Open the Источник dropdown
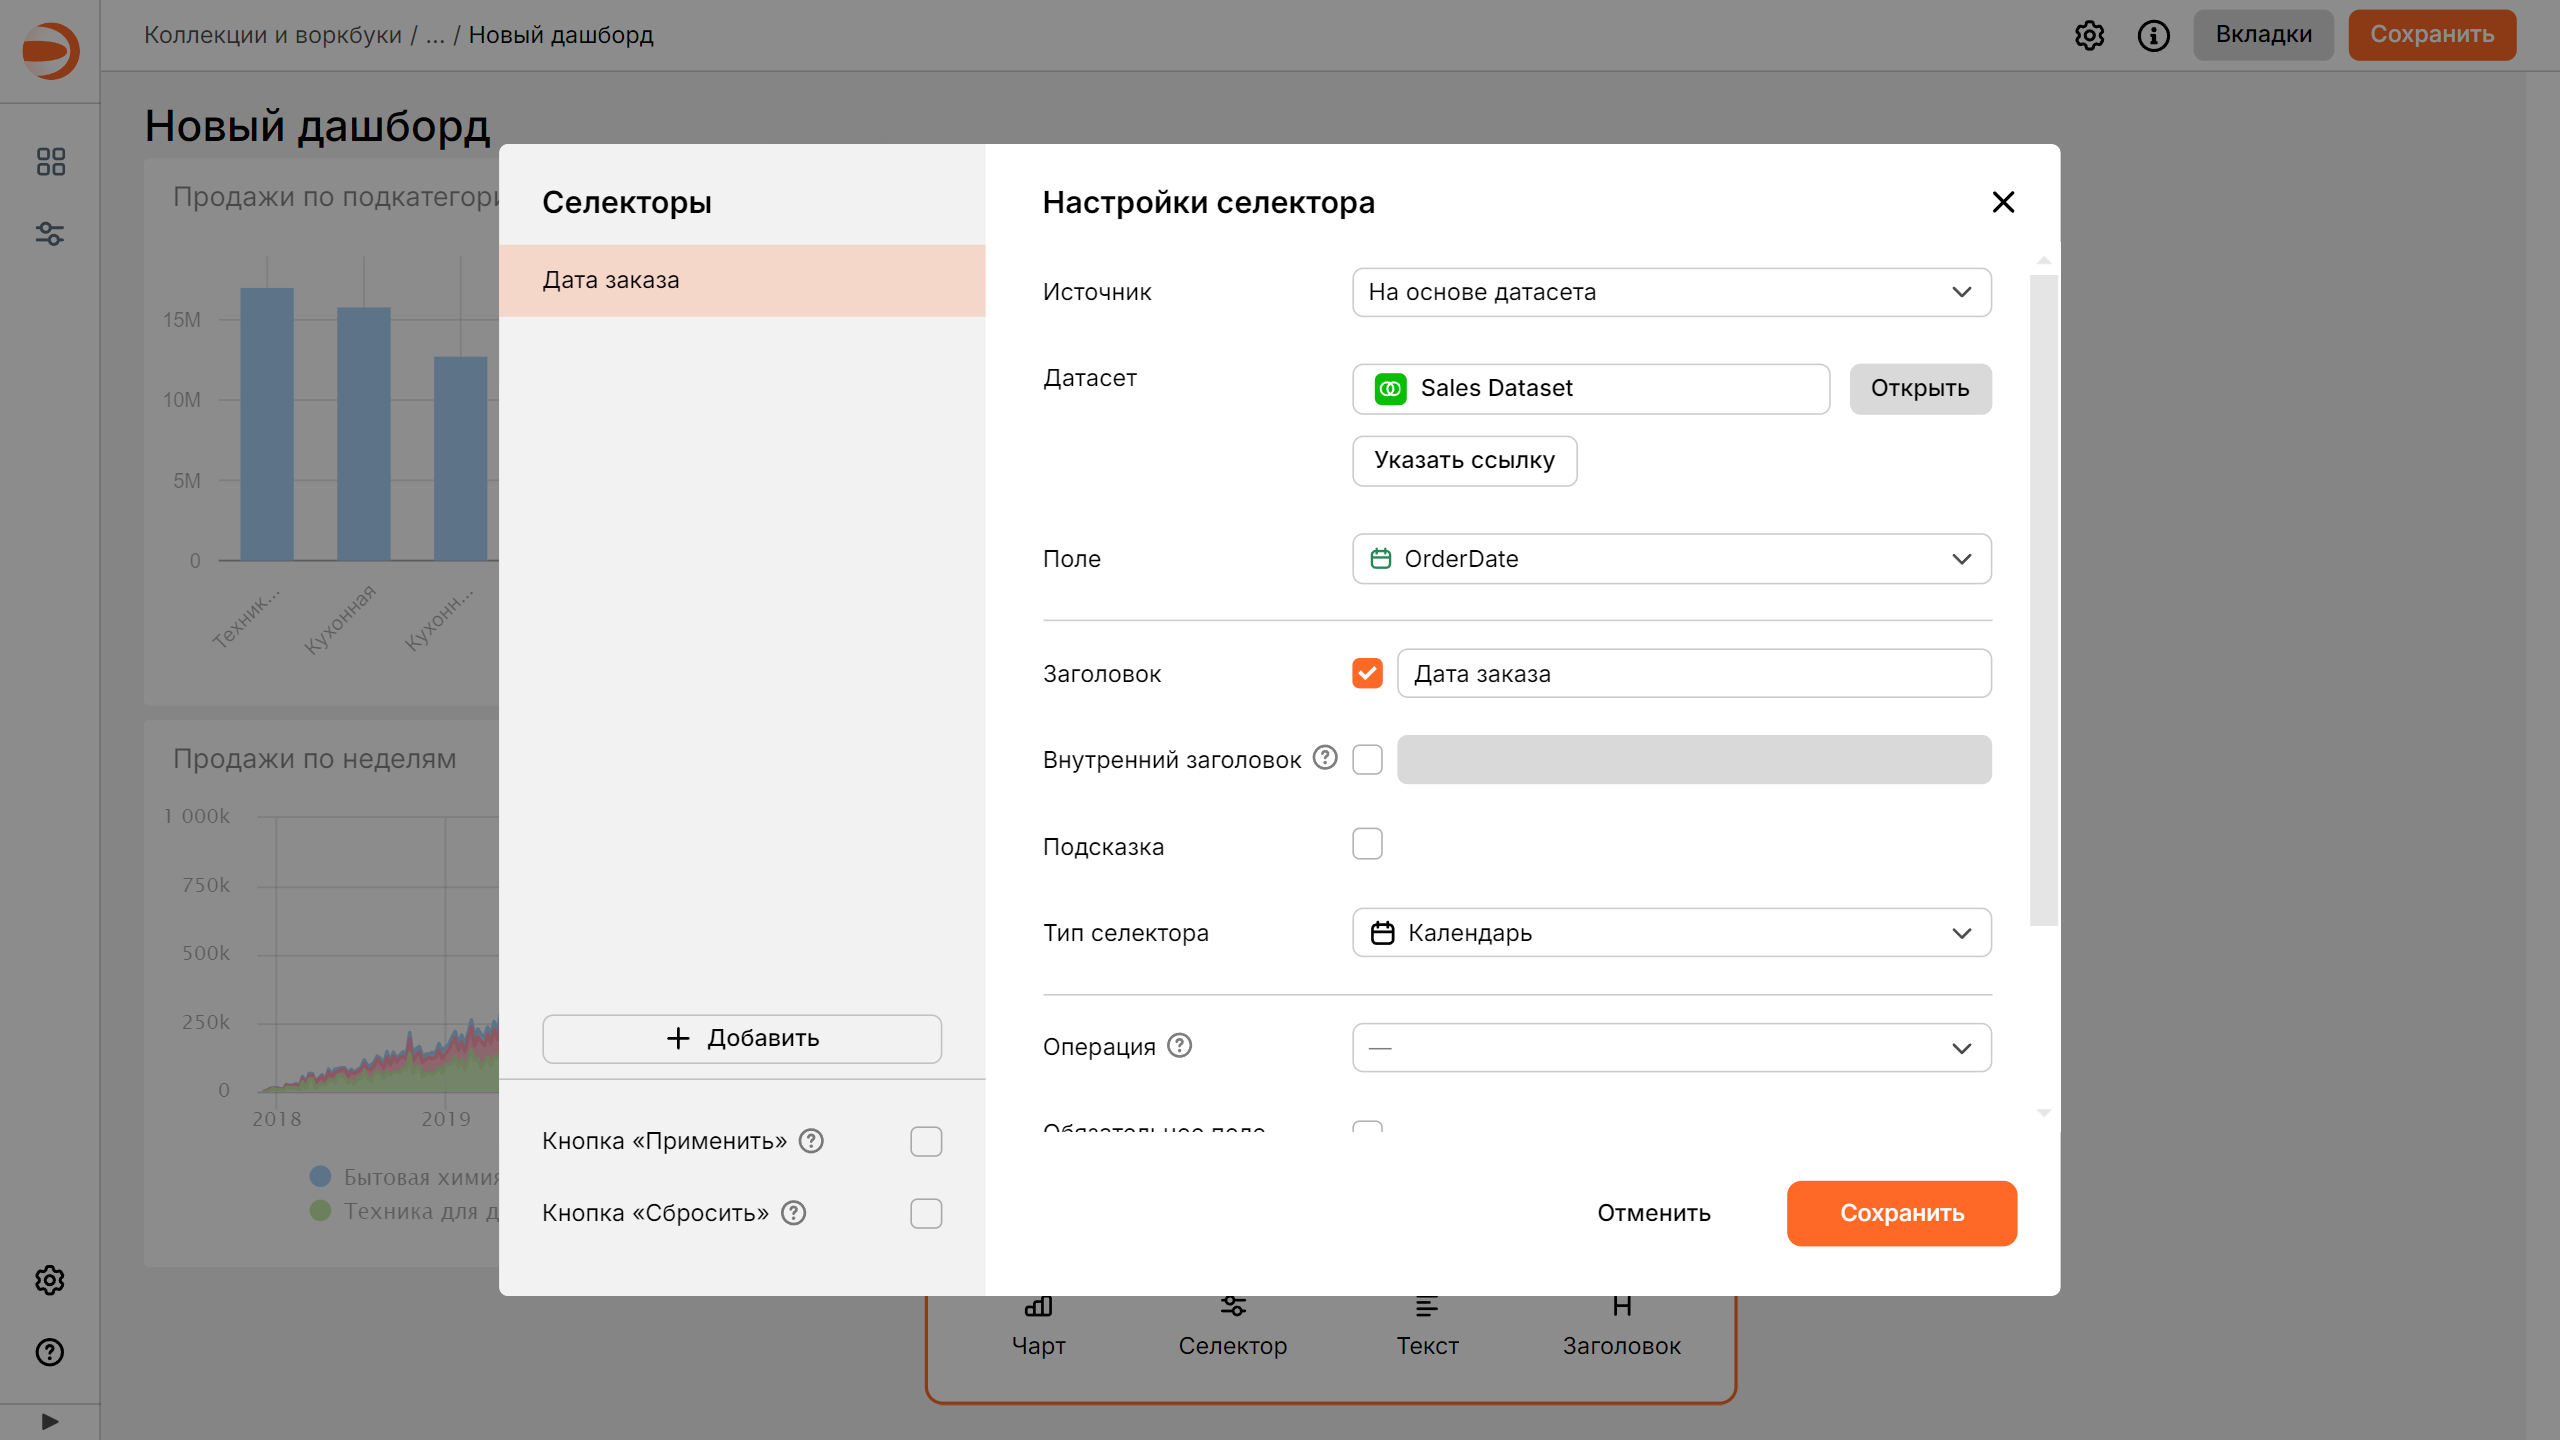The image size is (2560, 1440). [1670, 292]
